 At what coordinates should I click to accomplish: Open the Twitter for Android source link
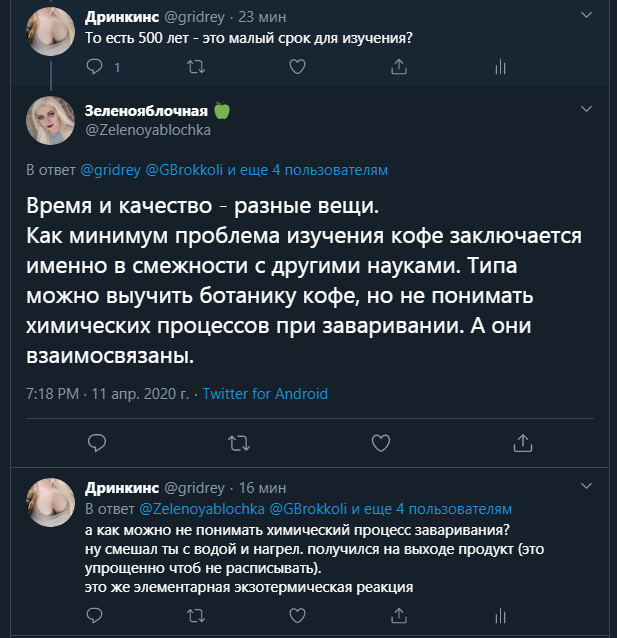click(265, 394)
